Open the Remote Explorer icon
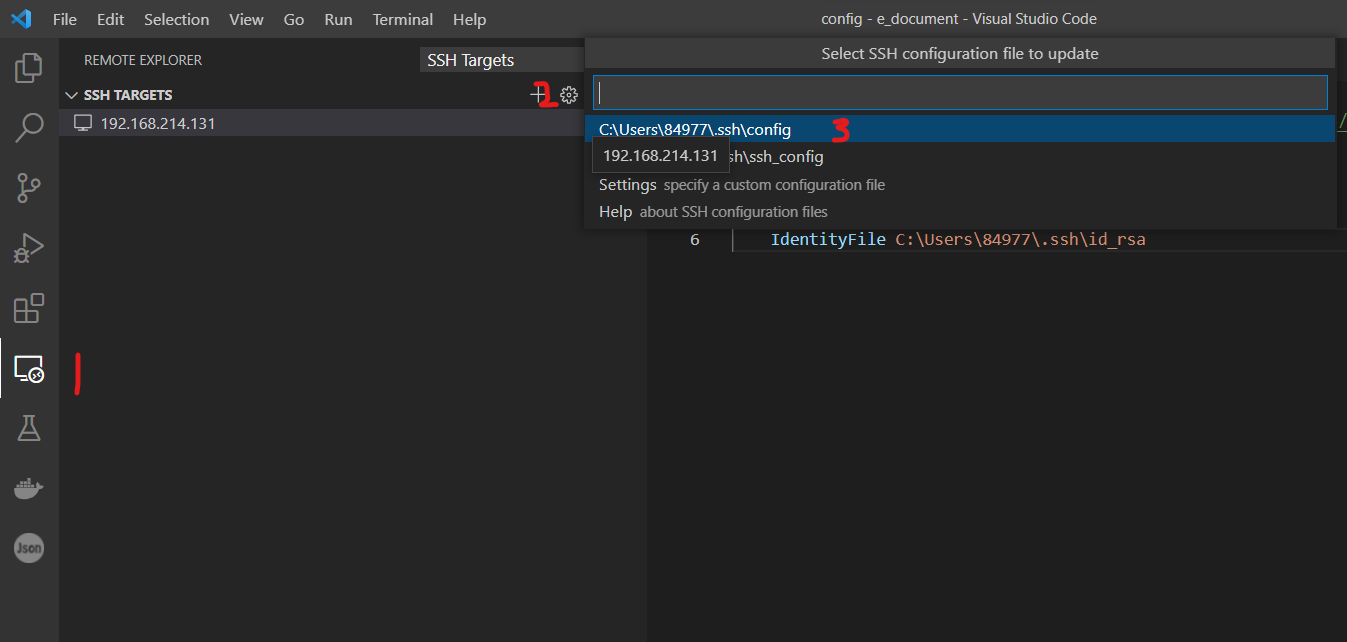Image resolution: width=1347 pixels, height=642 pixels. point(29,369)
